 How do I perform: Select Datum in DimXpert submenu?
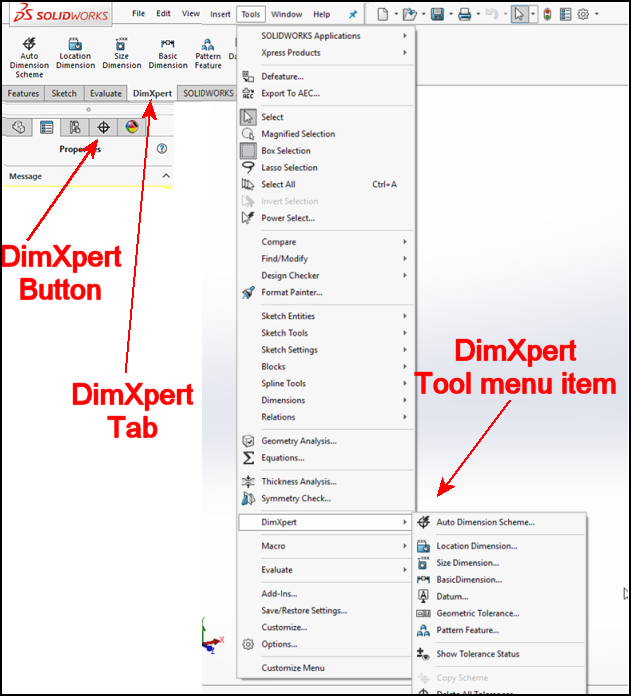click(x=499, y=596)
